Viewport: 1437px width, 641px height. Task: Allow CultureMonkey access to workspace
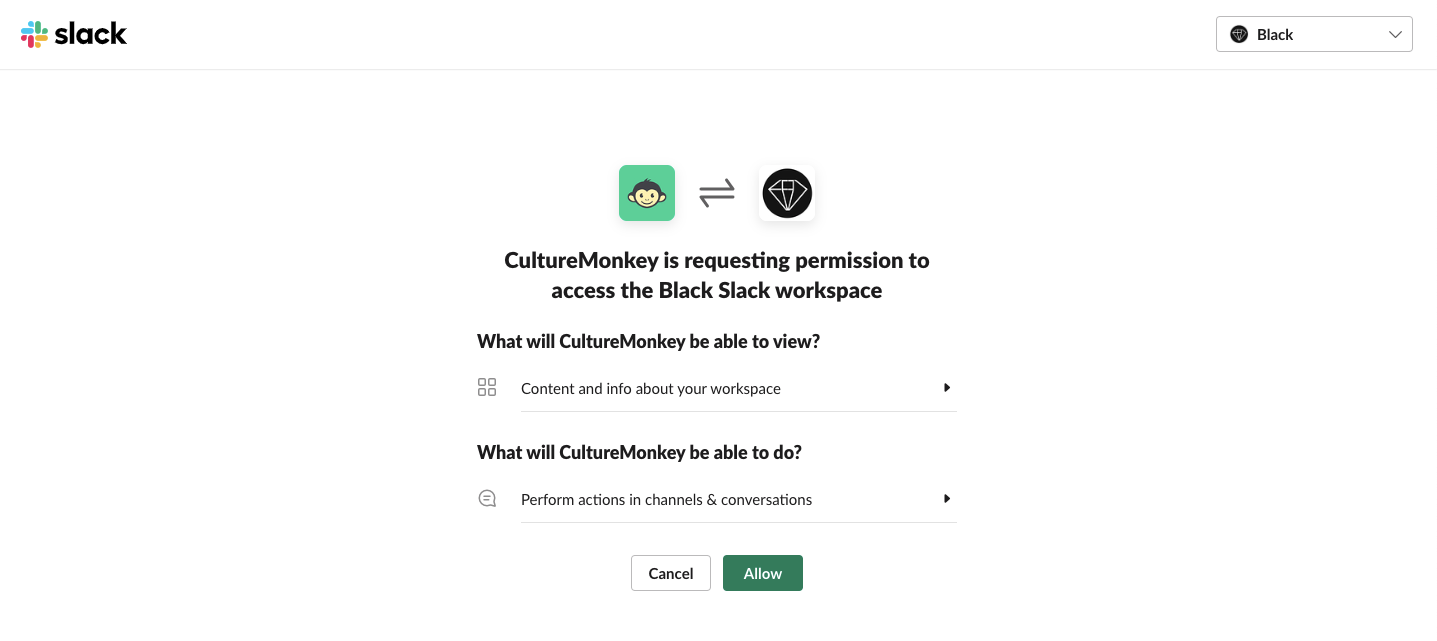pyautogui.click(x=763, y=573)
